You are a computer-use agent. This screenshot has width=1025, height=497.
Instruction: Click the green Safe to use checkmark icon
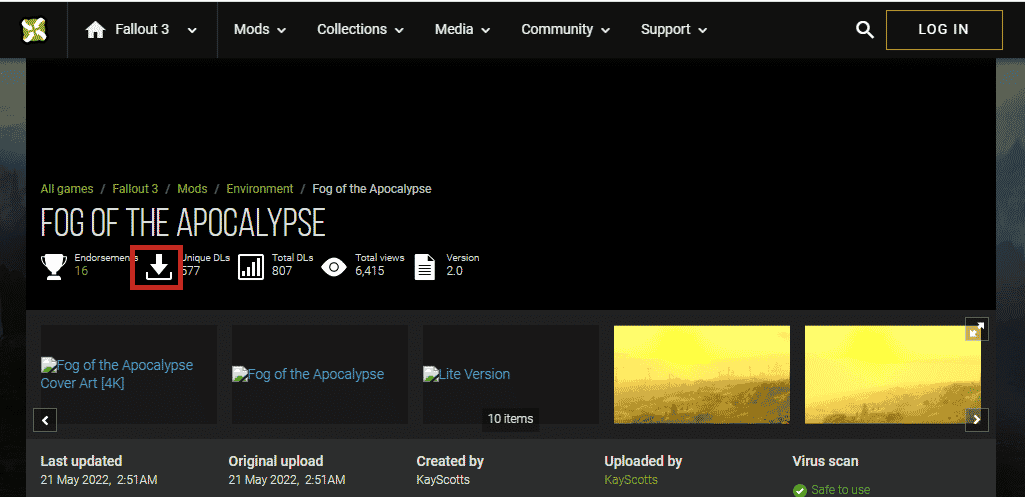(x=799, y=490)
